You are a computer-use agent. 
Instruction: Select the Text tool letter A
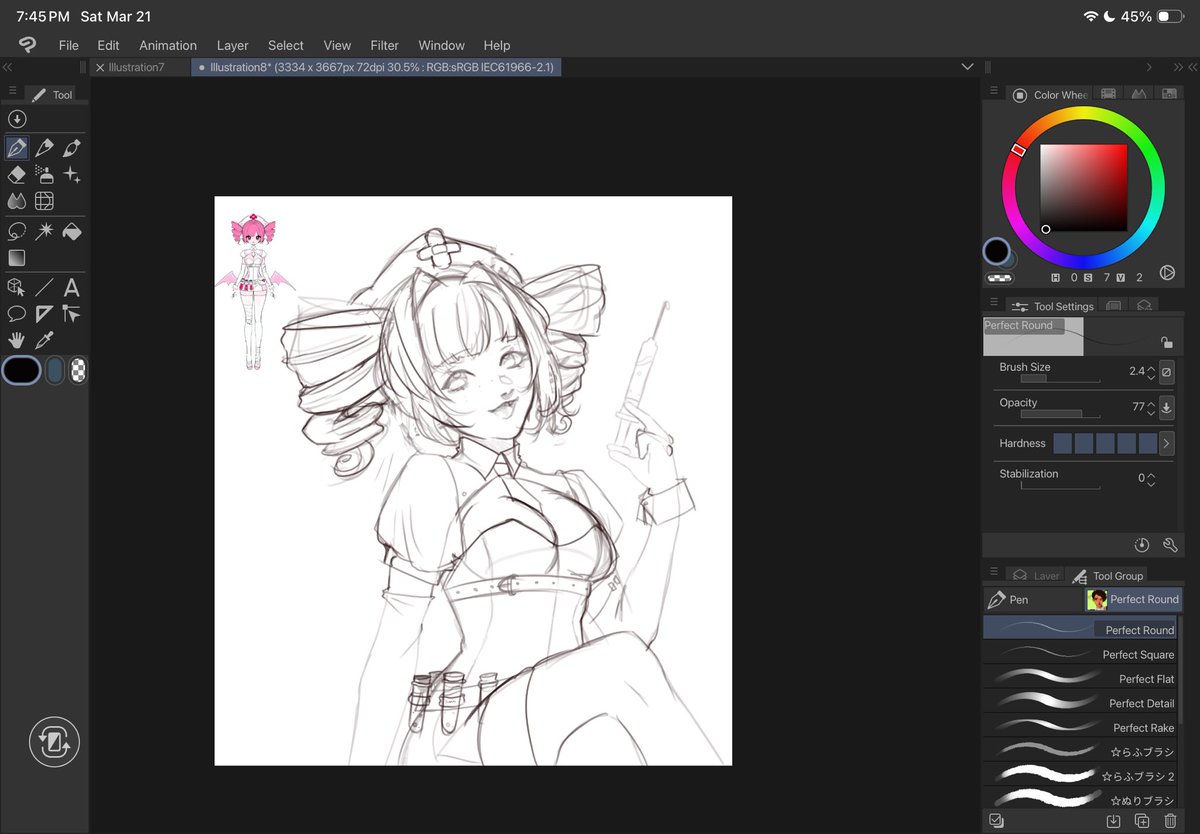click(72, 288)
